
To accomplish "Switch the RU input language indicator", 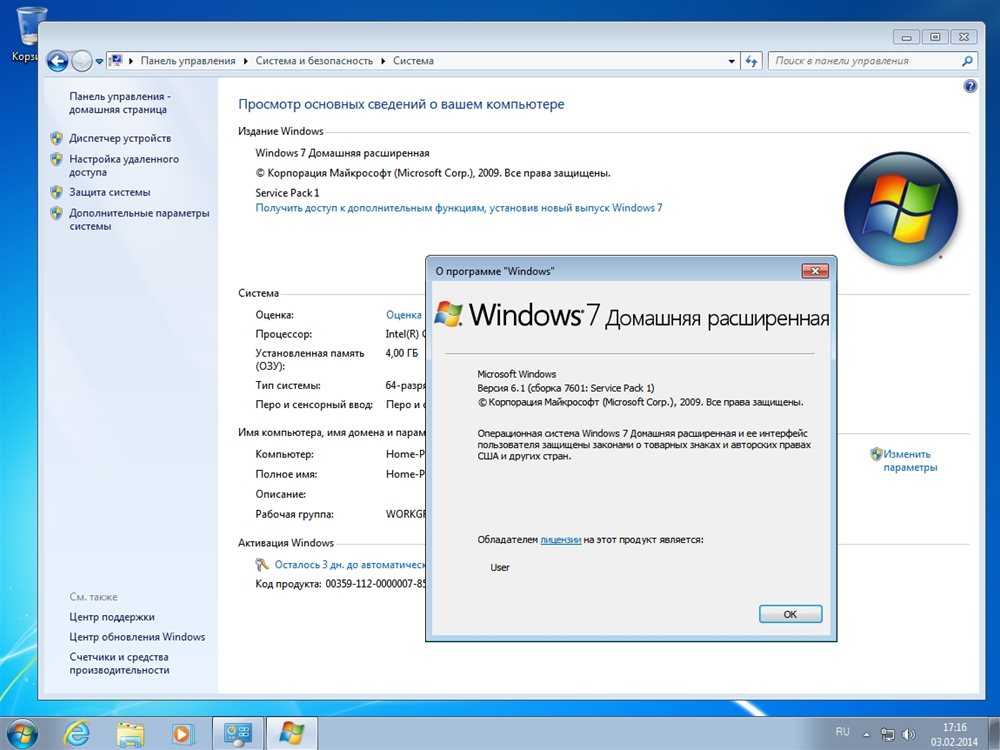I will point(842,733).
